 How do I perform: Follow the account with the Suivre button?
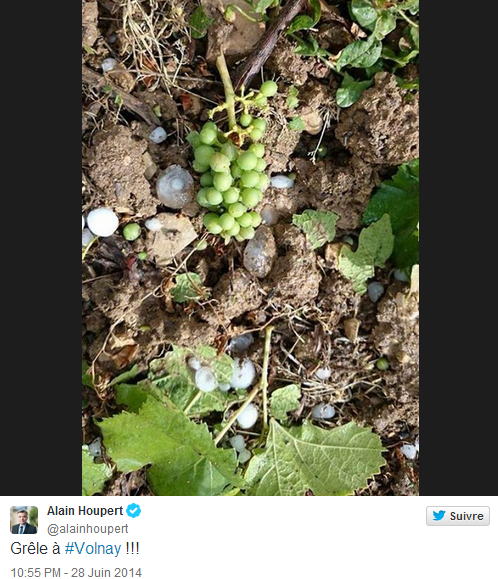[458, 515]
